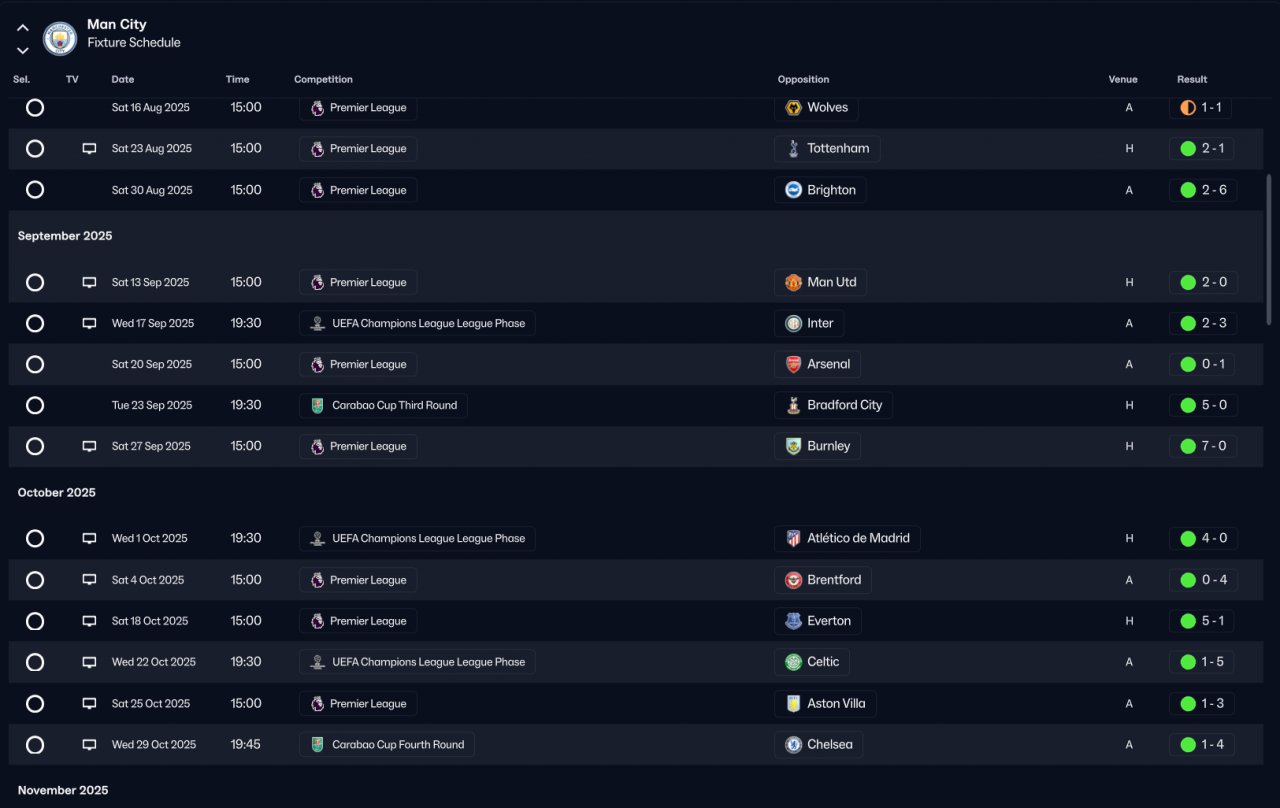The width and height of the screenshot is (1280, 808).
Task: Open the 1-1 result against Wolves
Action: coord(1200,108)
